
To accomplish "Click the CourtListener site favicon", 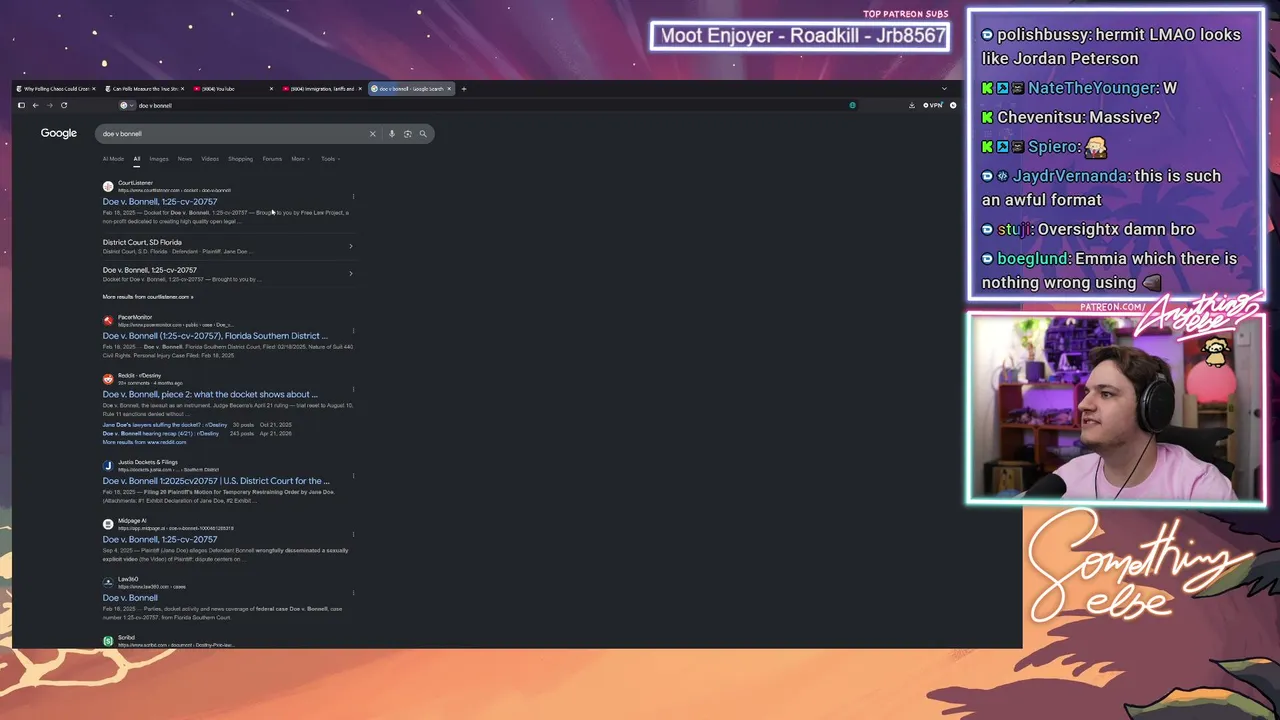I will tap(108, 186).
